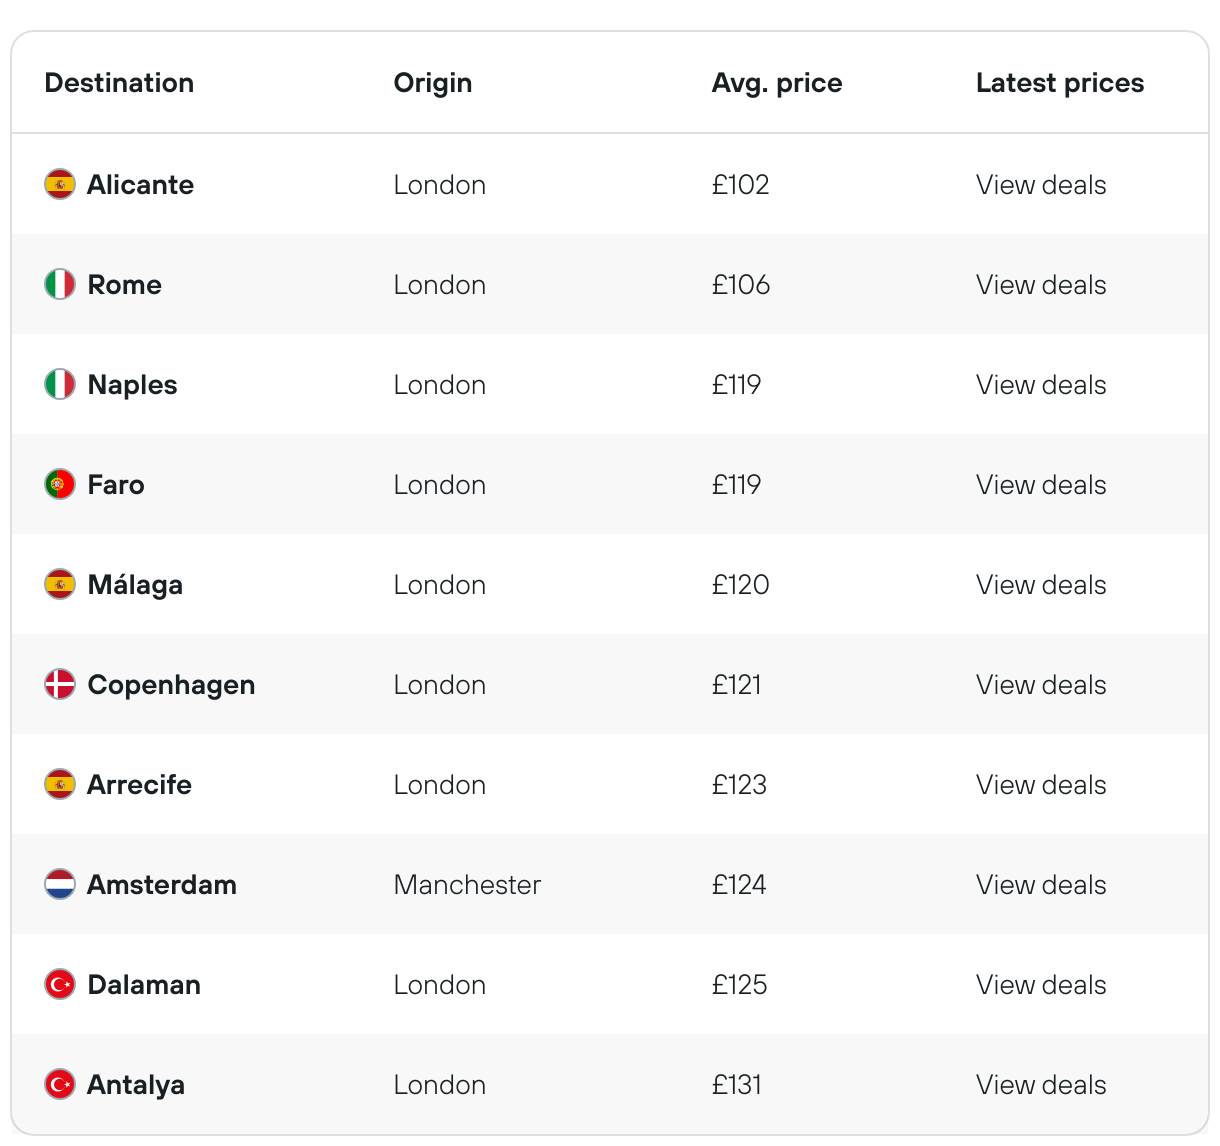The height and width of the screenshot is (1146, 1220).
Task: Select View deals in the Antalya row
Action: click(x=1041, y=1085)
